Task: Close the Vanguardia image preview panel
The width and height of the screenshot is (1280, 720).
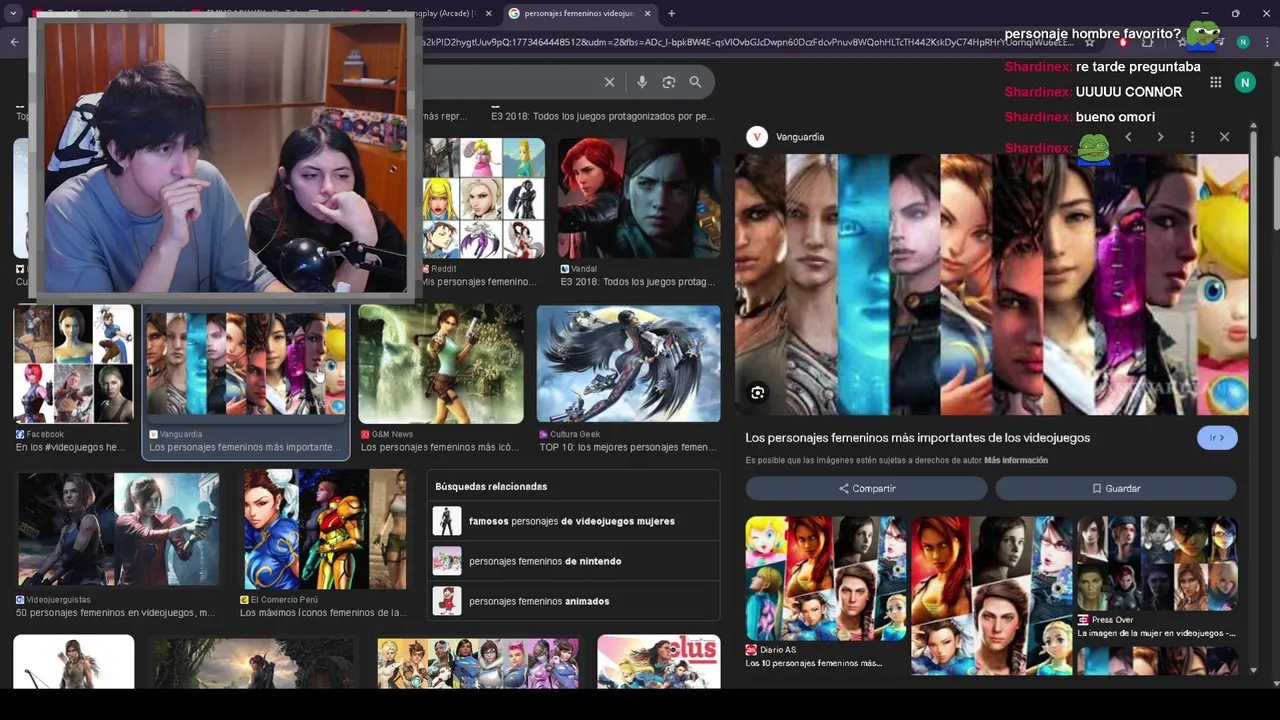Action: pos(1224,137)
